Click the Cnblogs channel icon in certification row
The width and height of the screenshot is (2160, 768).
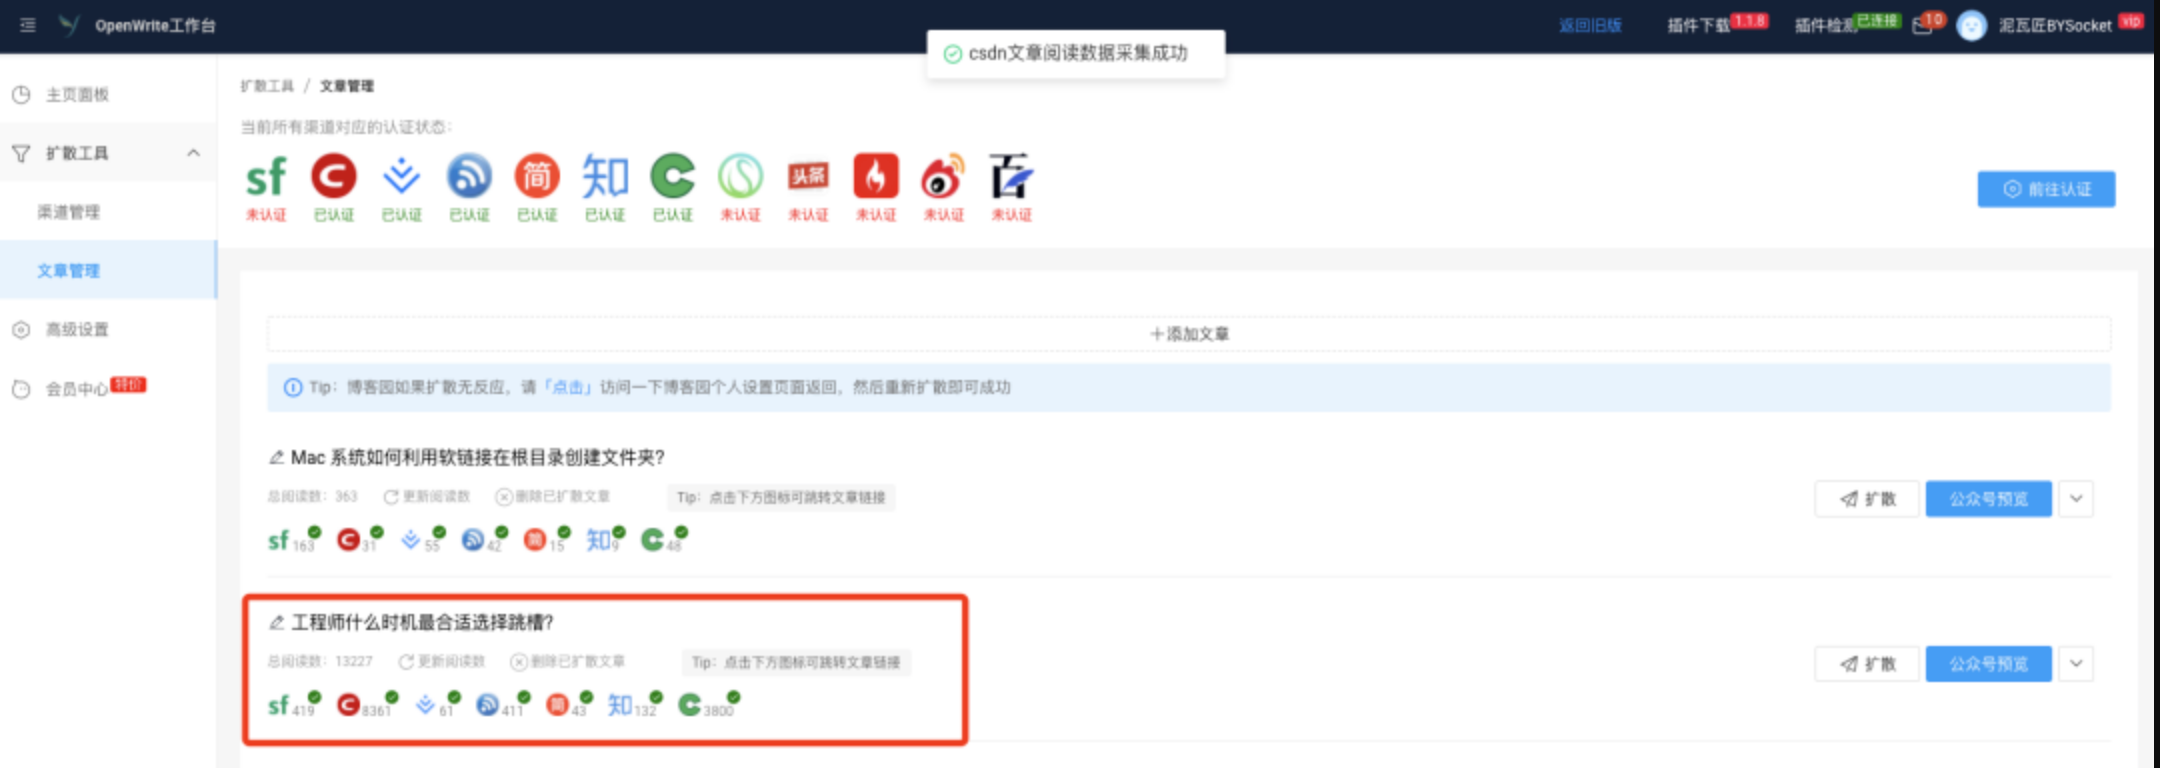coord(469,178)
